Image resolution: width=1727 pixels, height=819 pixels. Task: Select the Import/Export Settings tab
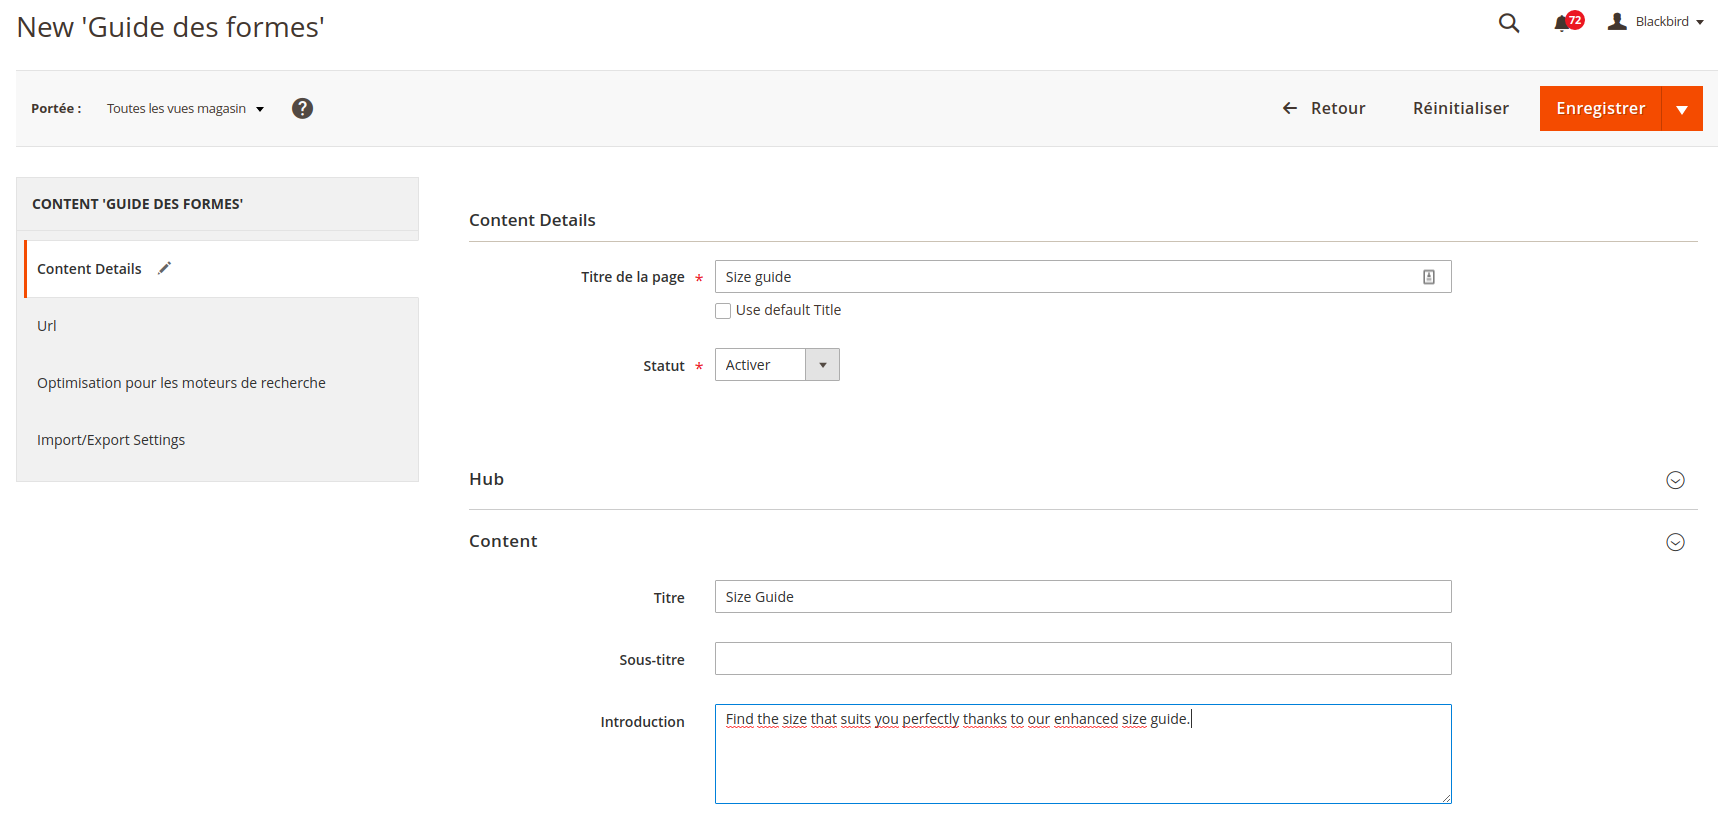pyautogui.click(x=111, y=440)
